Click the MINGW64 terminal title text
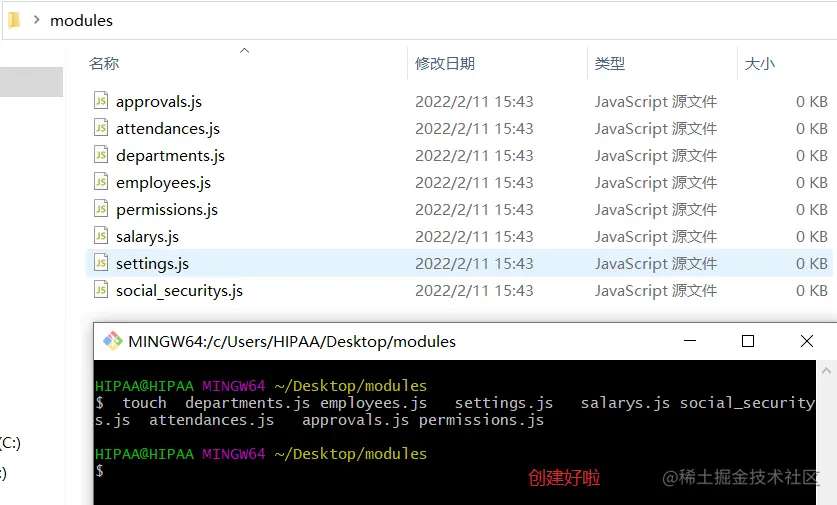837x505 pixels. click(292, 342)
